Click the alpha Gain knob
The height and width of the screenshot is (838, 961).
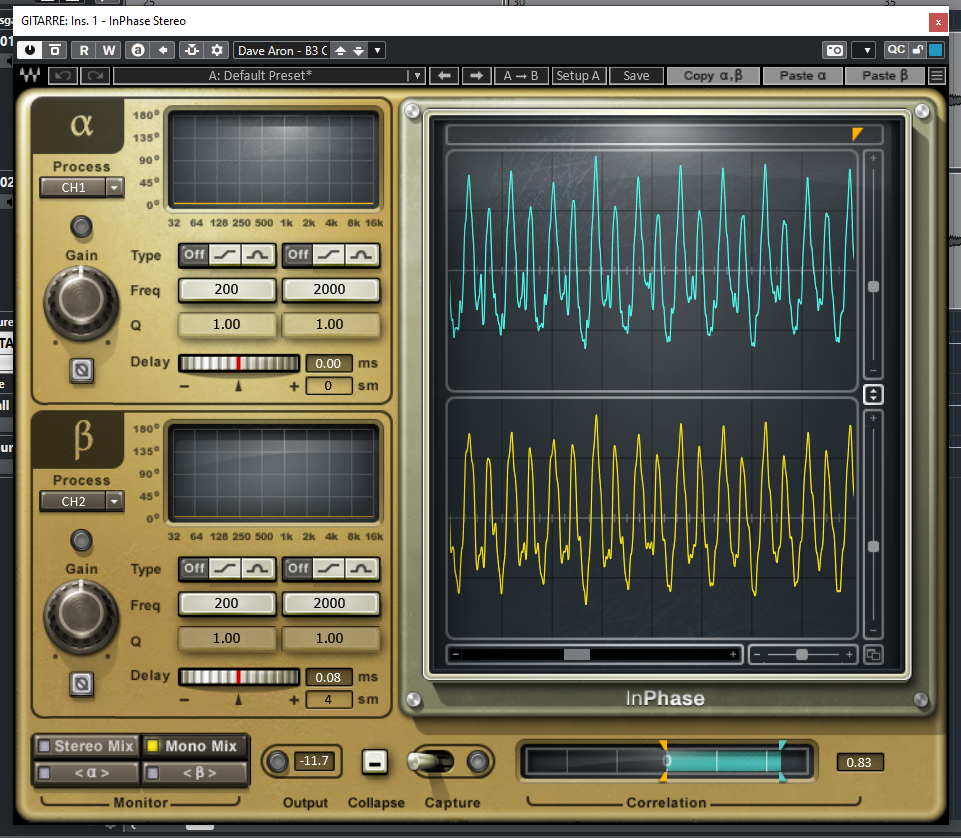coord(81,302)
